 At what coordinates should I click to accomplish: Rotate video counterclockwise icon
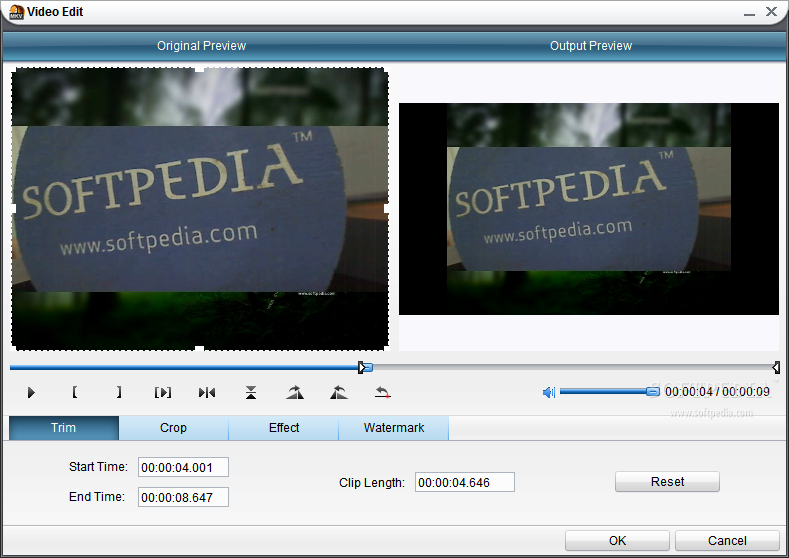point(339,392)
